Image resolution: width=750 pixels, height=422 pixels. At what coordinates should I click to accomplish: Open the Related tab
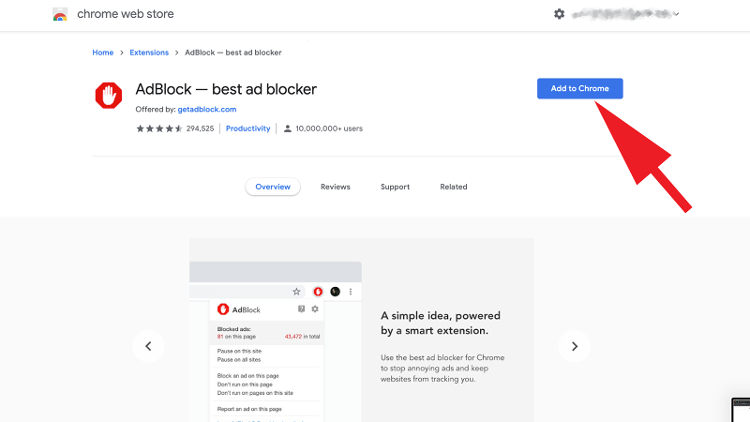[453, 187]
